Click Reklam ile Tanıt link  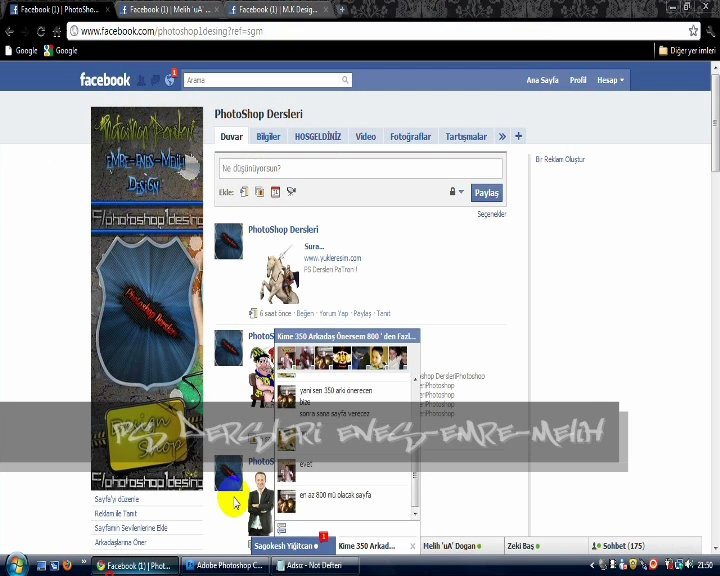coord(116,513)
